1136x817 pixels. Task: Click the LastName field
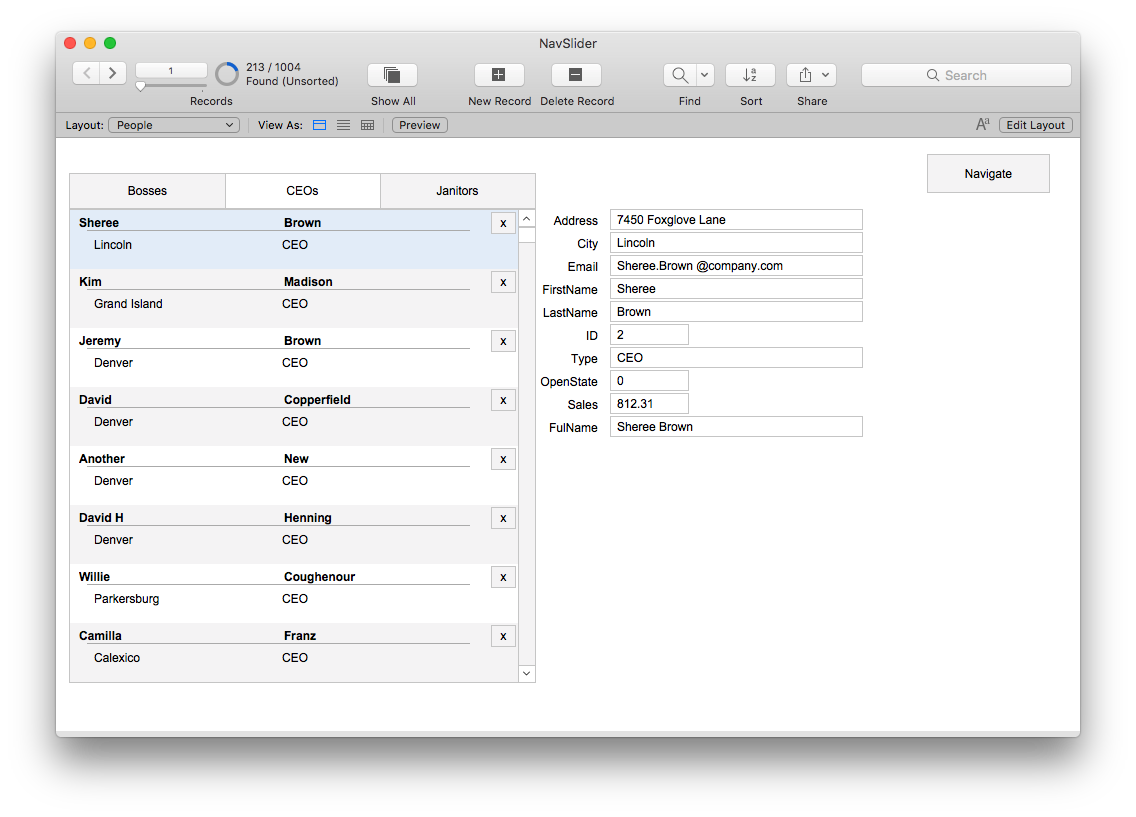point(736,311)
